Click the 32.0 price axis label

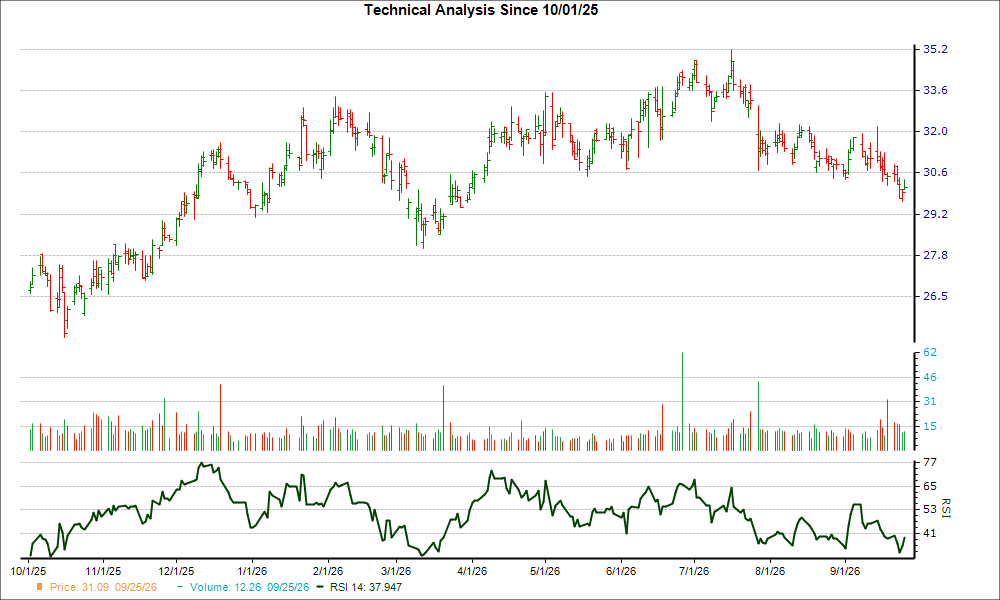[x=936, y=131]
